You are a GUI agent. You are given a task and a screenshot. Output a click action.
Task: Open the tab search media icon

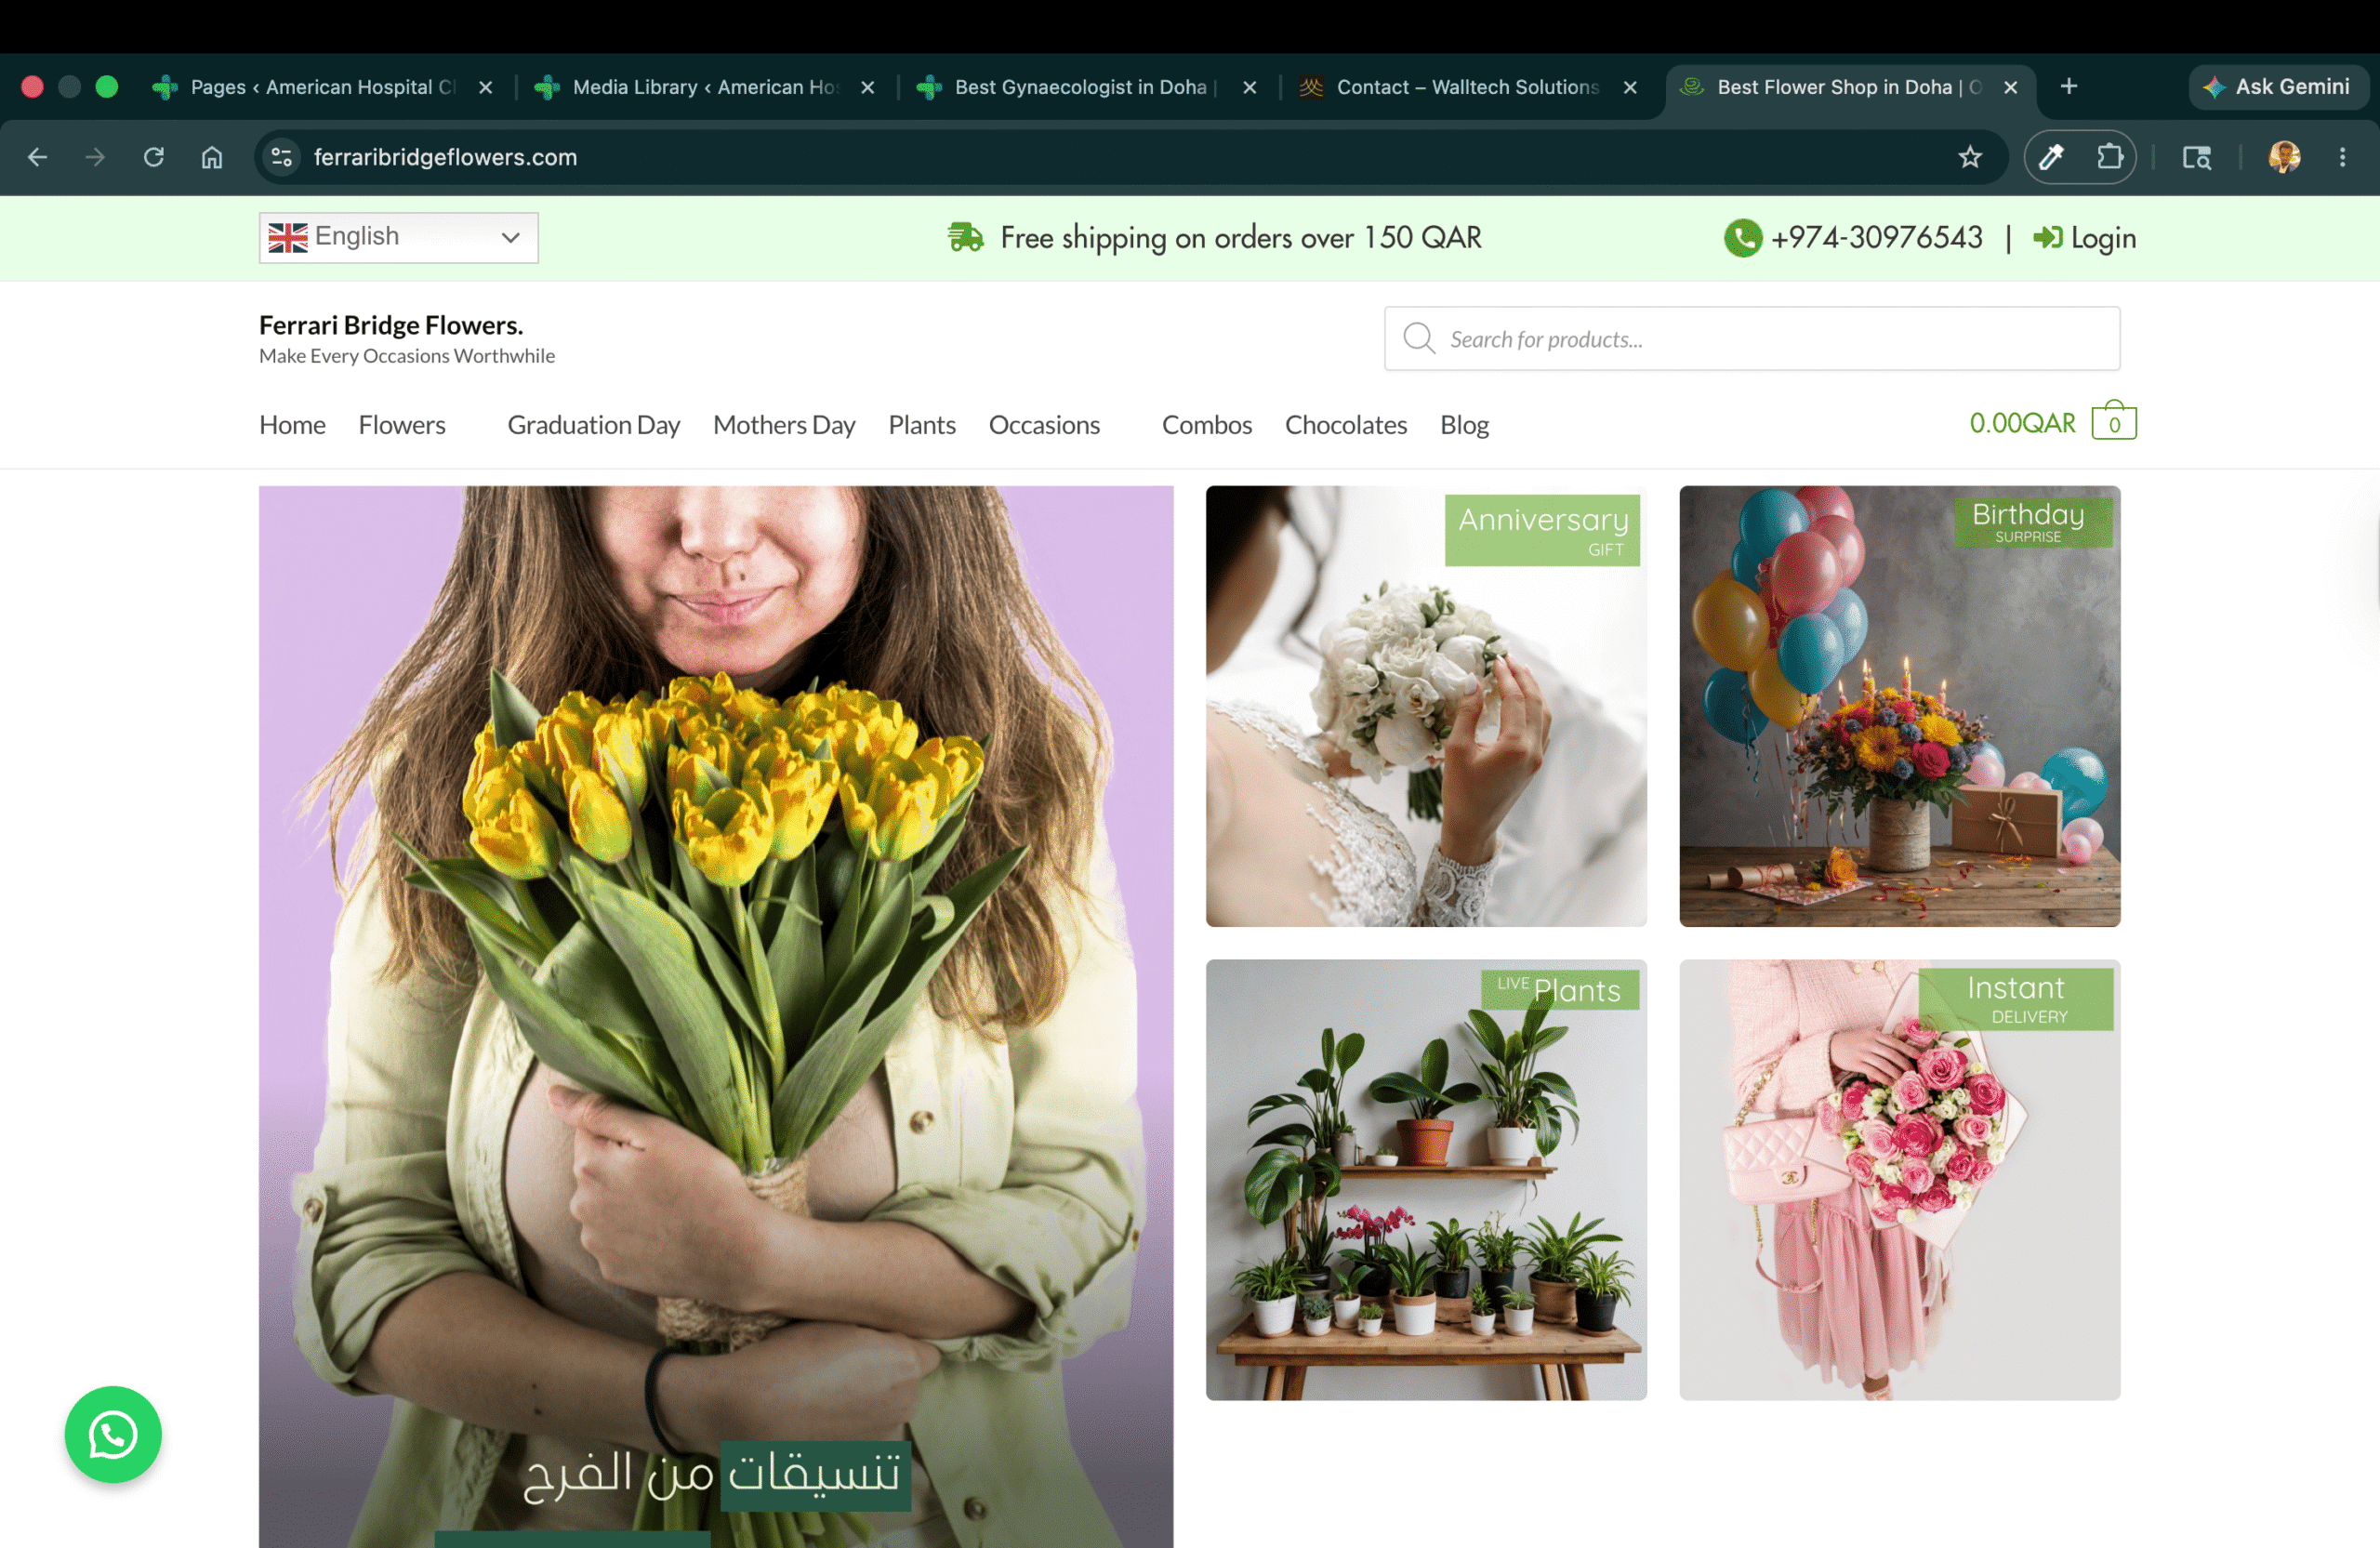(x=2196, y=157)
